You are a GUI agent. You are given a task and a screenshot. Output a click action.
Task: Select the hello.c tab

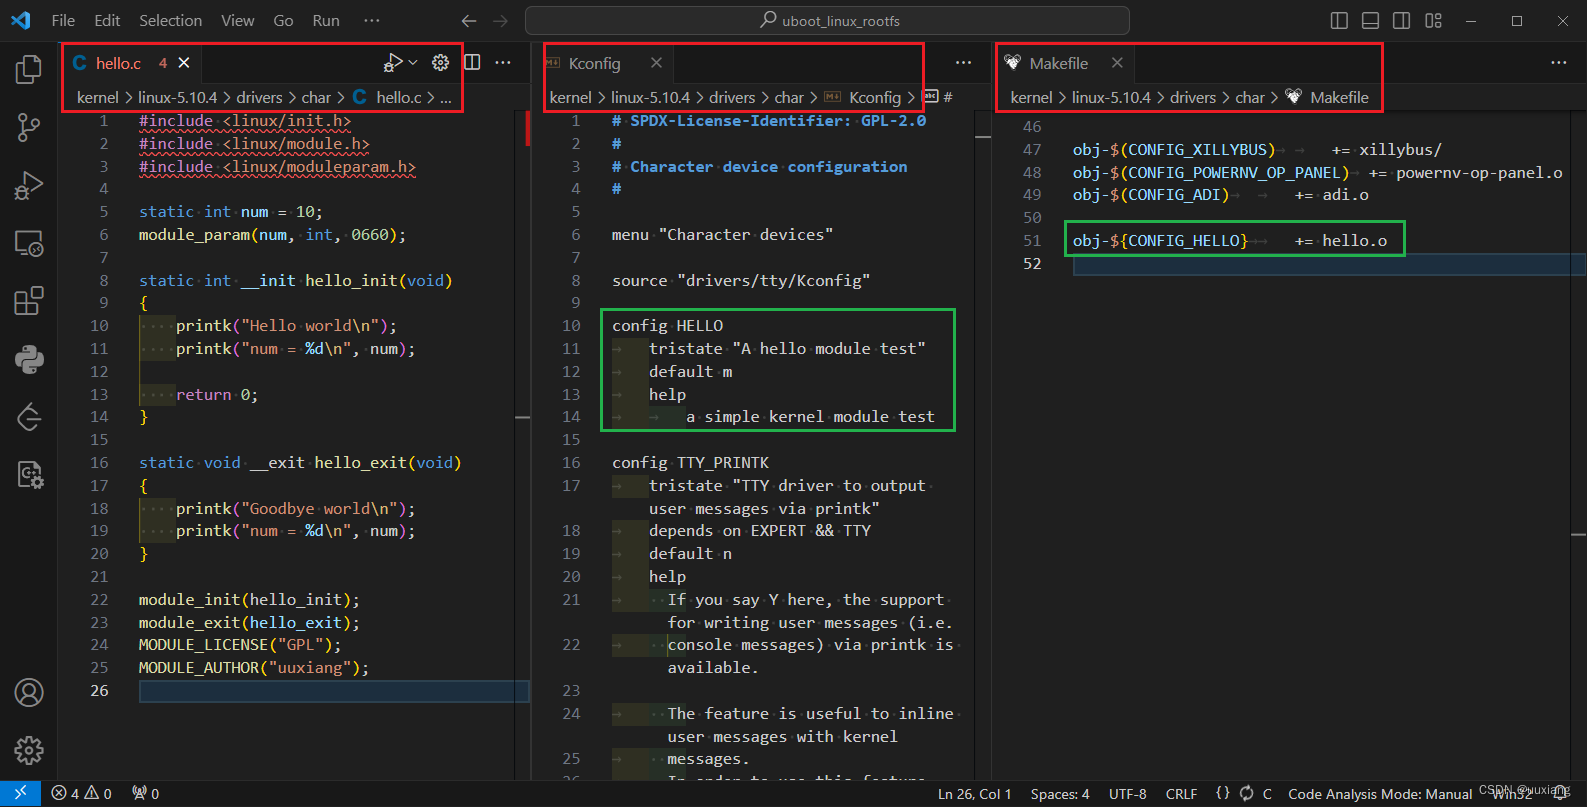[x=132, y=63]
